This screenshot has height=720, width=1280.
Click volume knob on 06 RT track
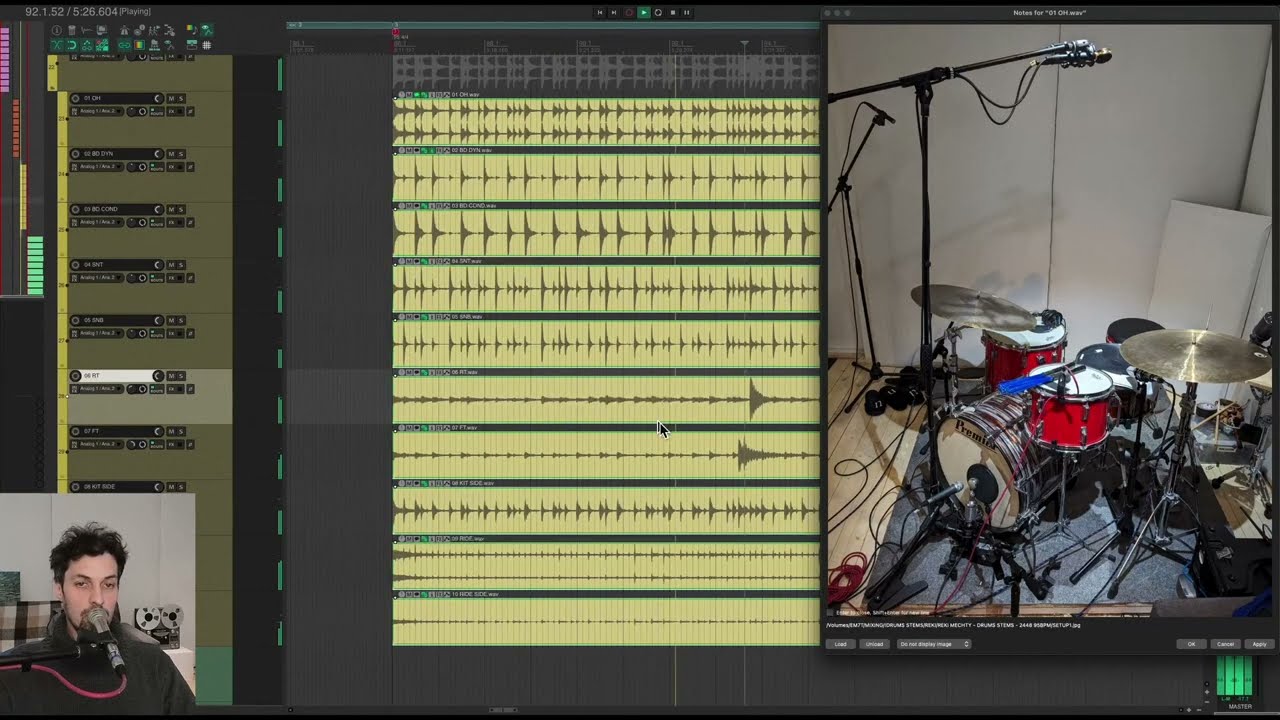click(x=158, y=376)
